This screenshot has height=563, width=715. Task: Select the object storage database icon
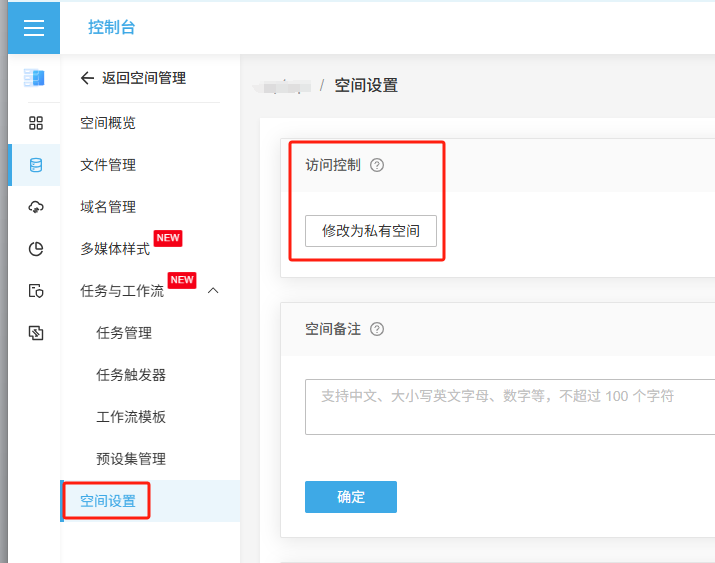tap(36, 165)
